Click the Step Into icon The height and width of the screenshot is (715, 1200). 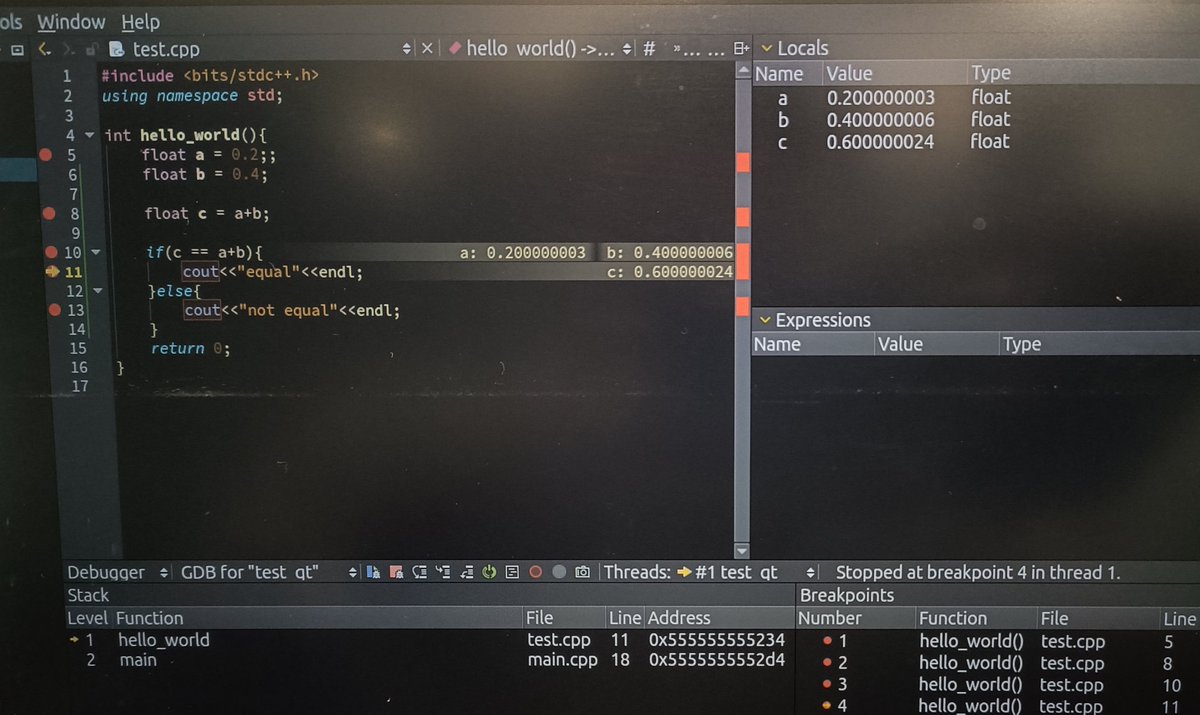tap(443, 572)
